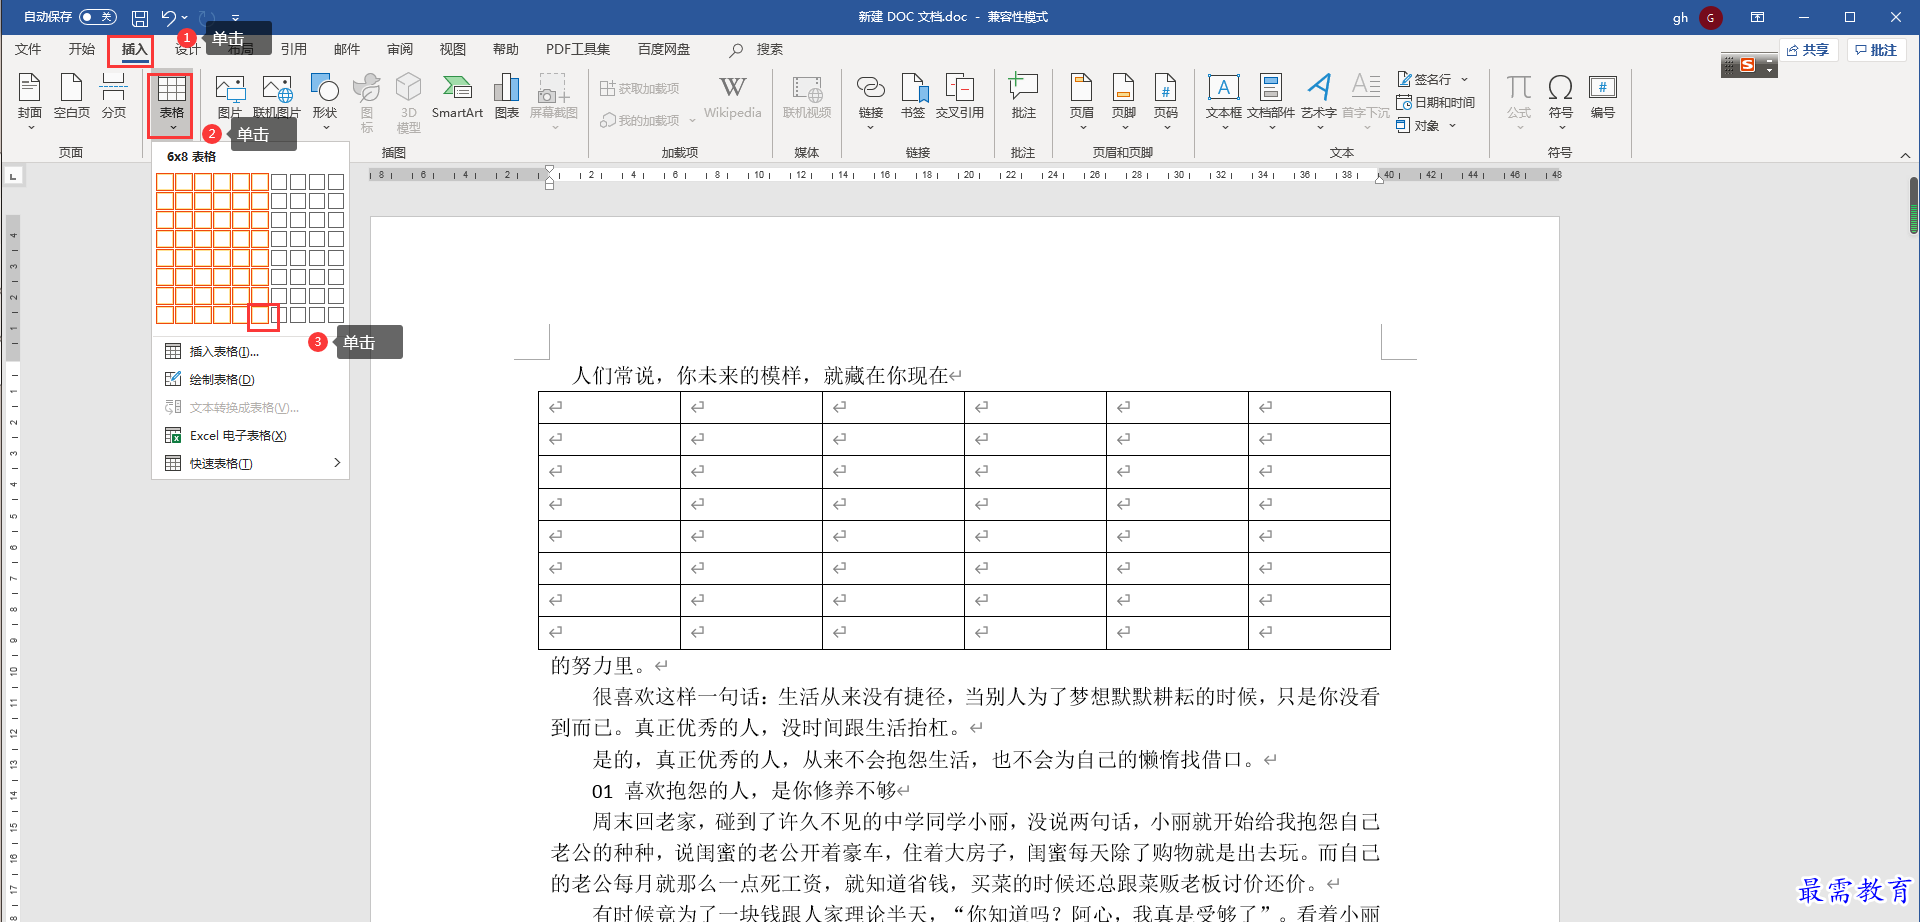Click first-line indent marker on ruler
Viewport: 1920px width, 922px height.
pos(549,170)
